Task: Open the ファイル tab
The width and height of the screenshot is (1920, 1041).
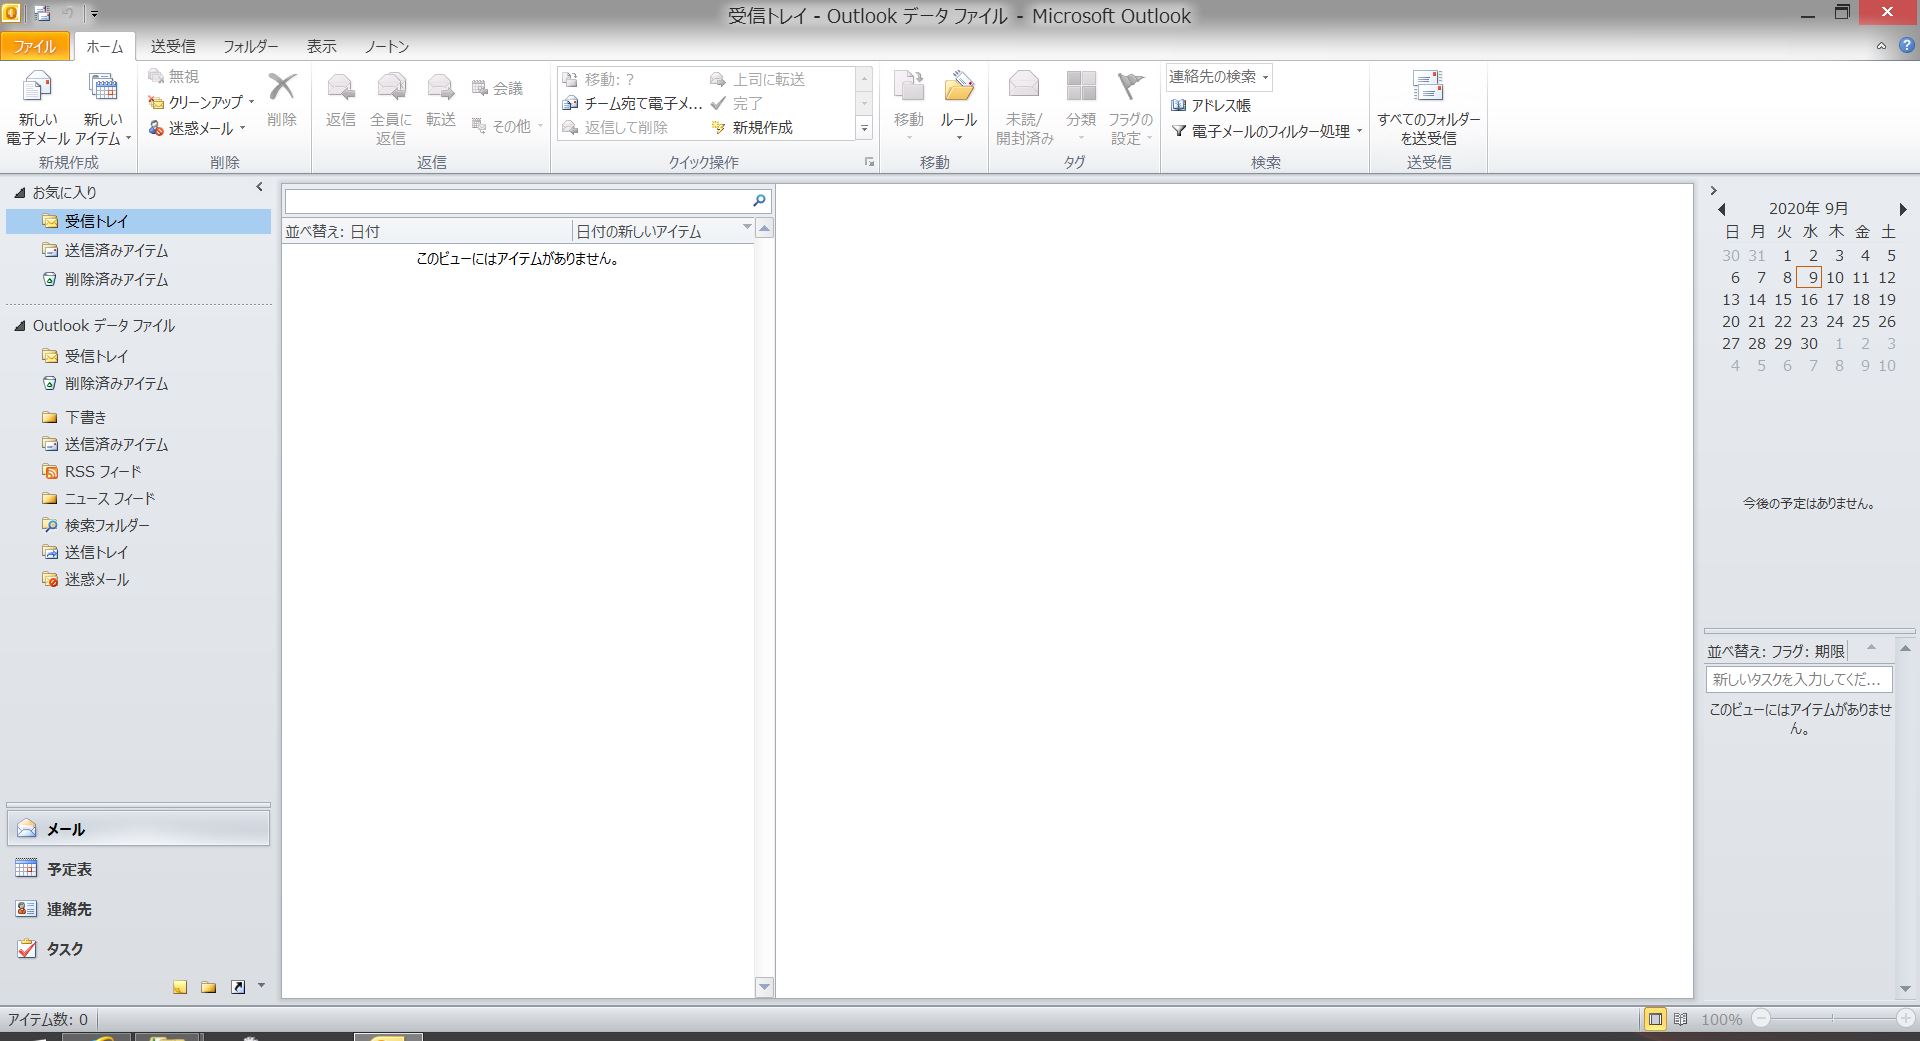Action: 35,46
